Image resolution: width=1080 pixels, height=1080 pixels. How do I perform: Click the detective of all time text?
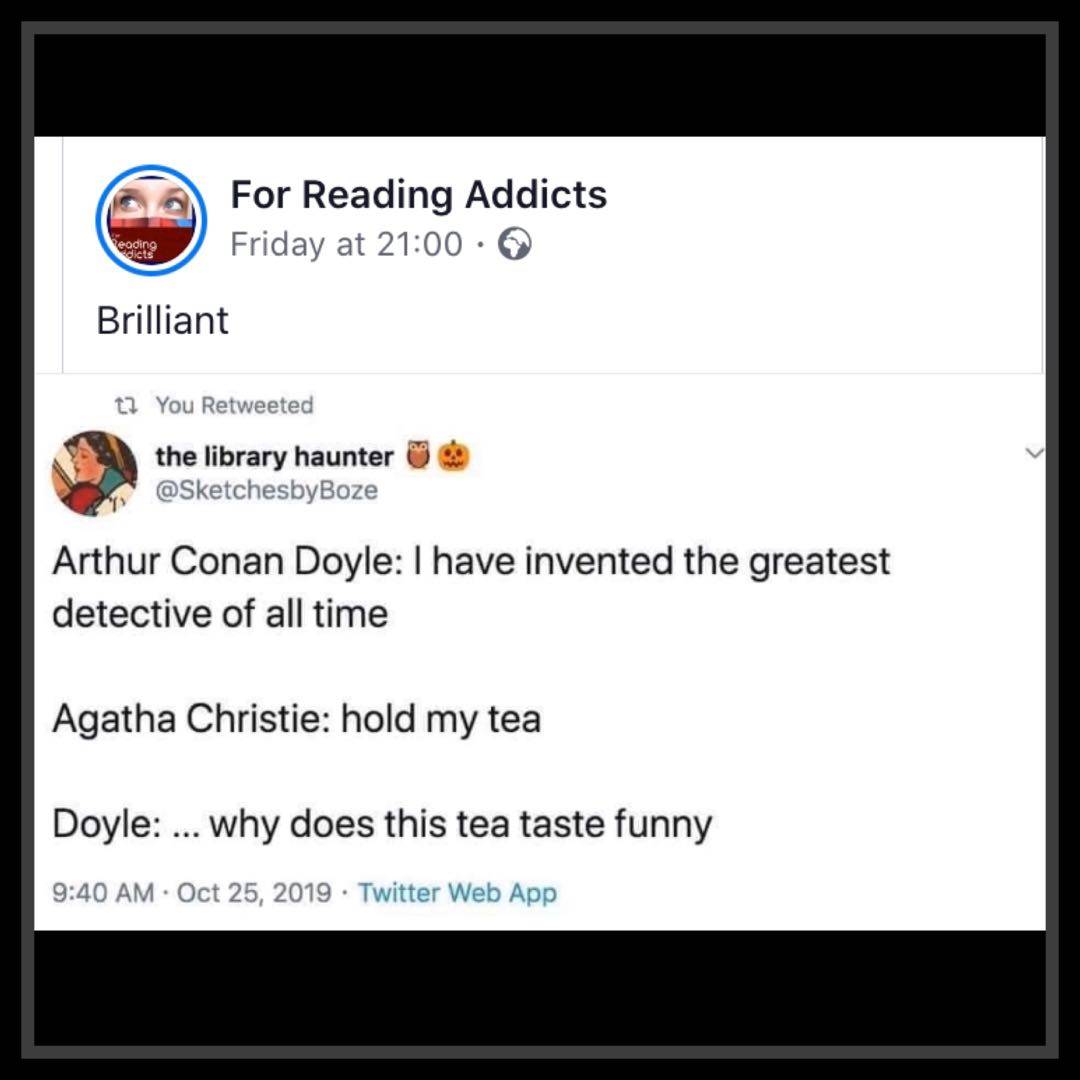220,614
